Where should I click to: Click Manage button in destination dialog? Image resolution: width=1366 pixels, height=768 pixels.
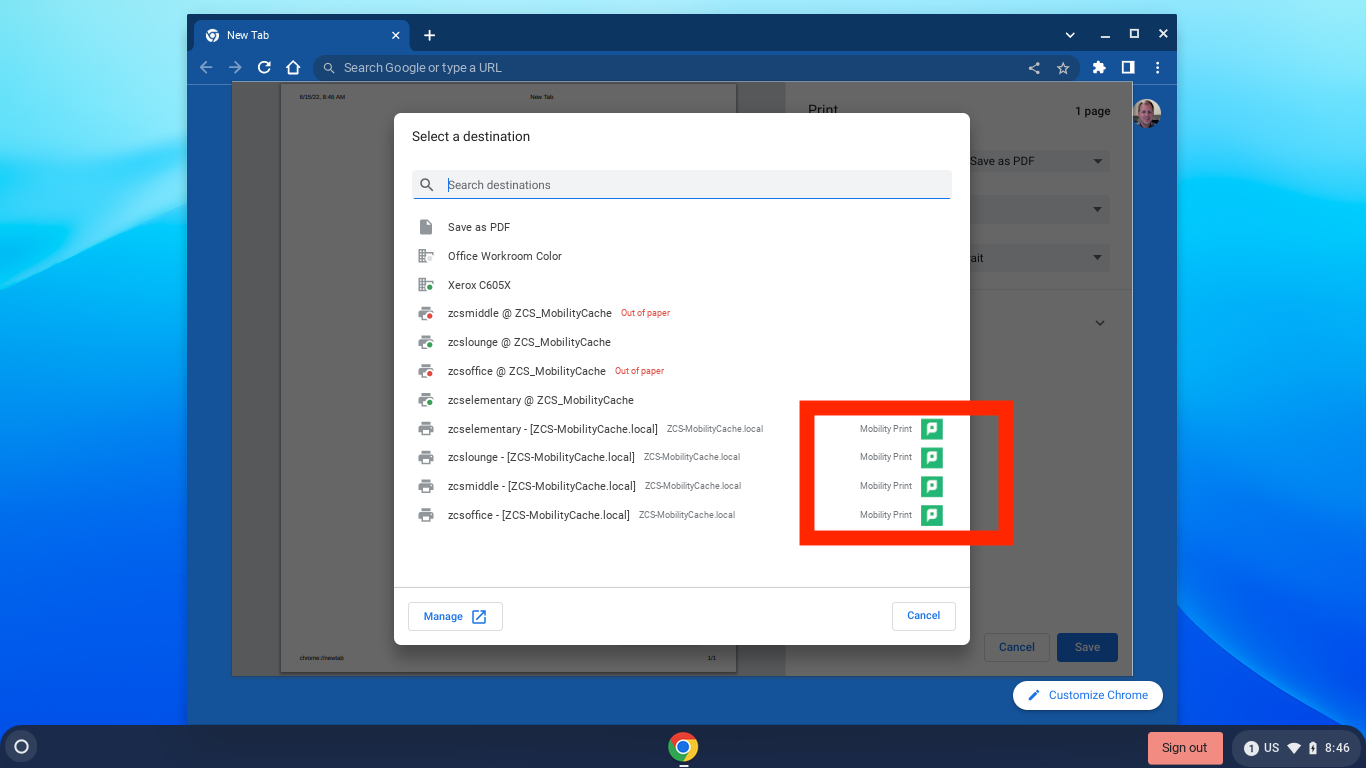click(455, 616)
